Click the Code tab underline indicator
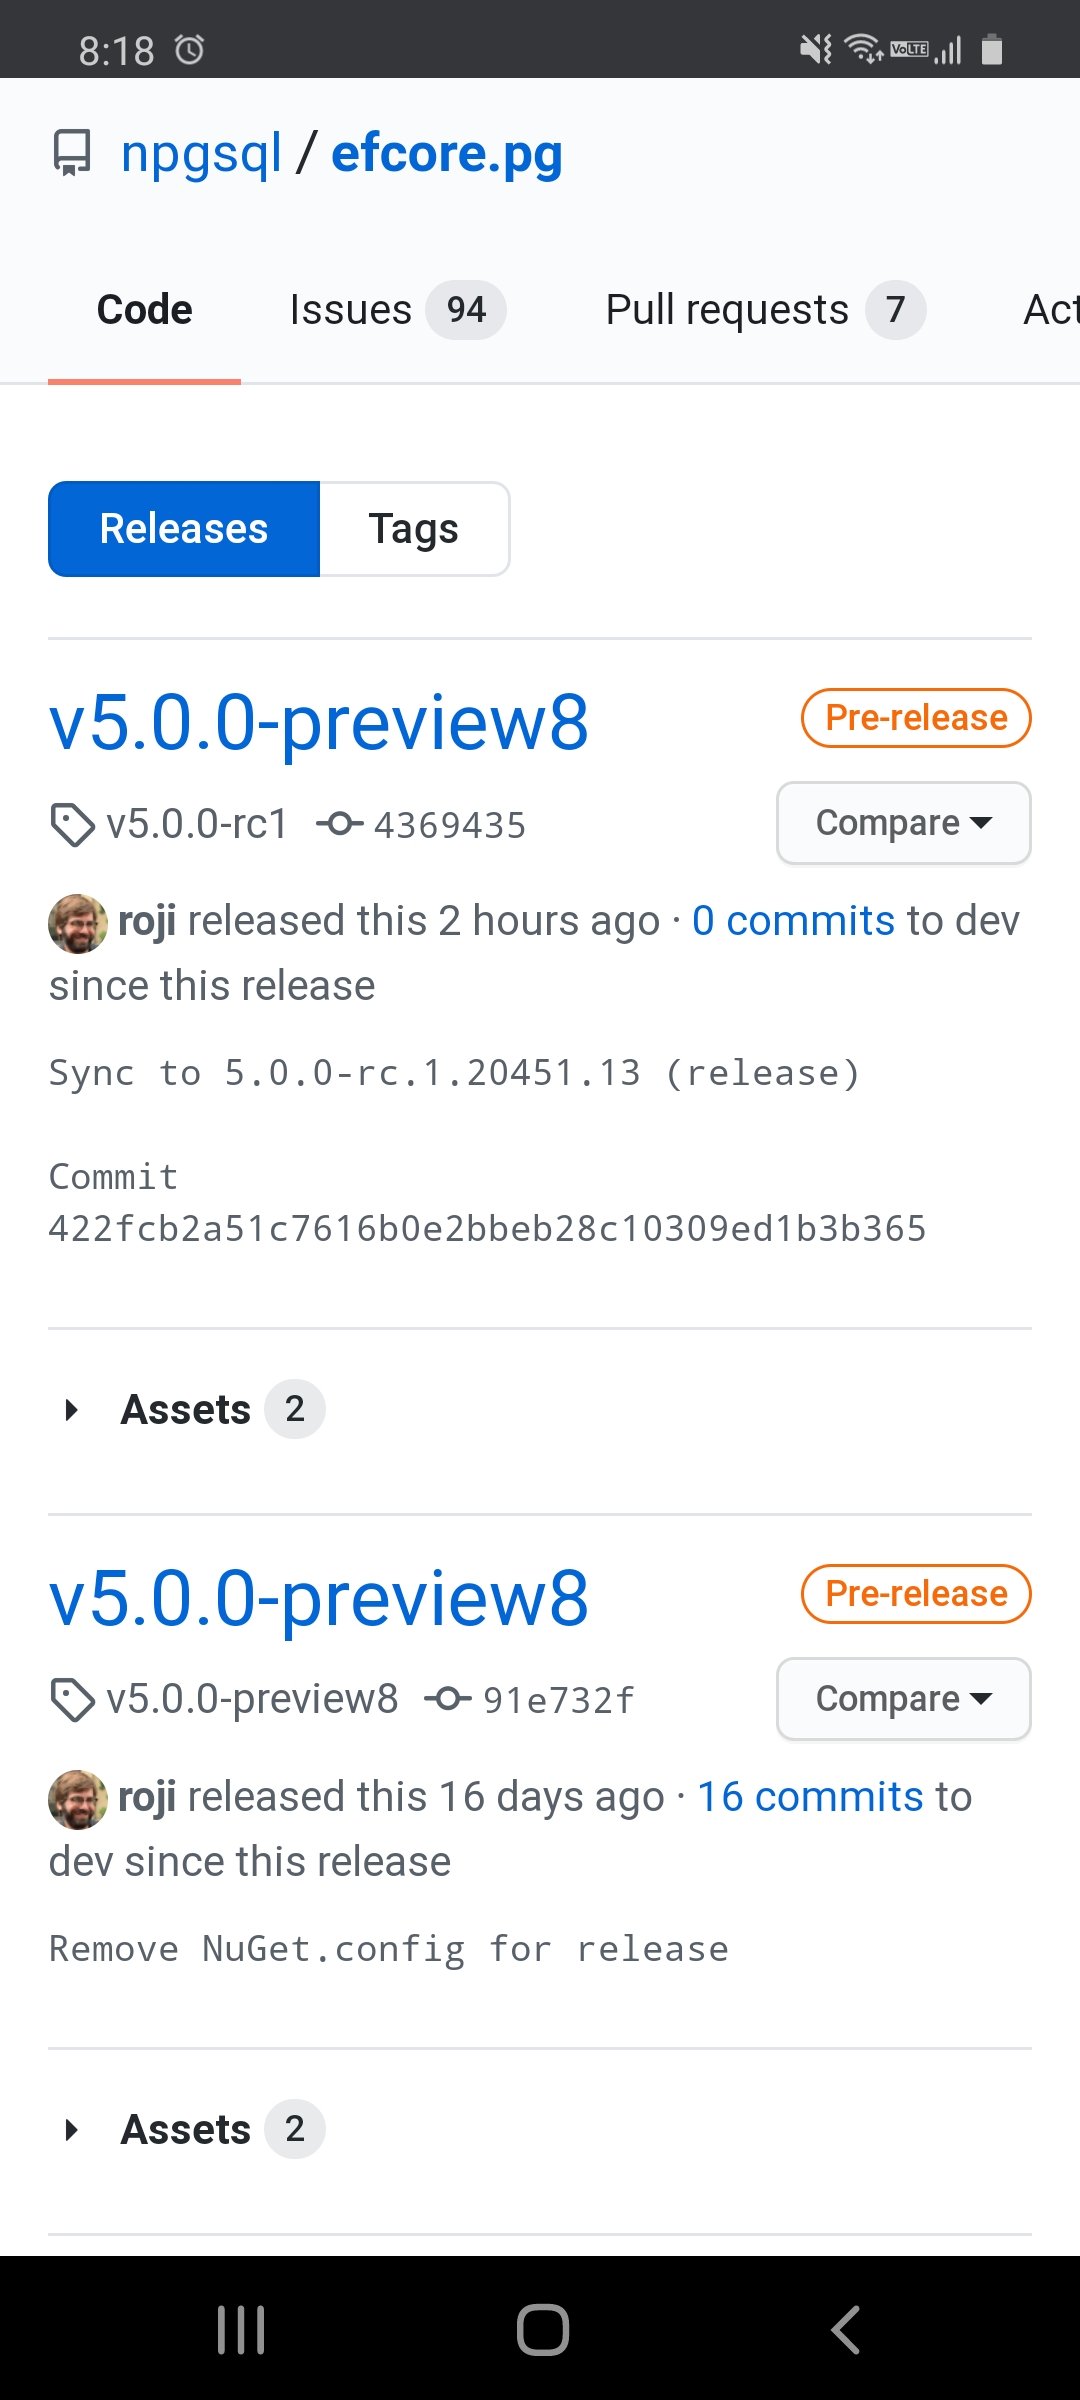Viewport: 1080px width, 2400px height. pyautogui.click(x=144, y=381)
